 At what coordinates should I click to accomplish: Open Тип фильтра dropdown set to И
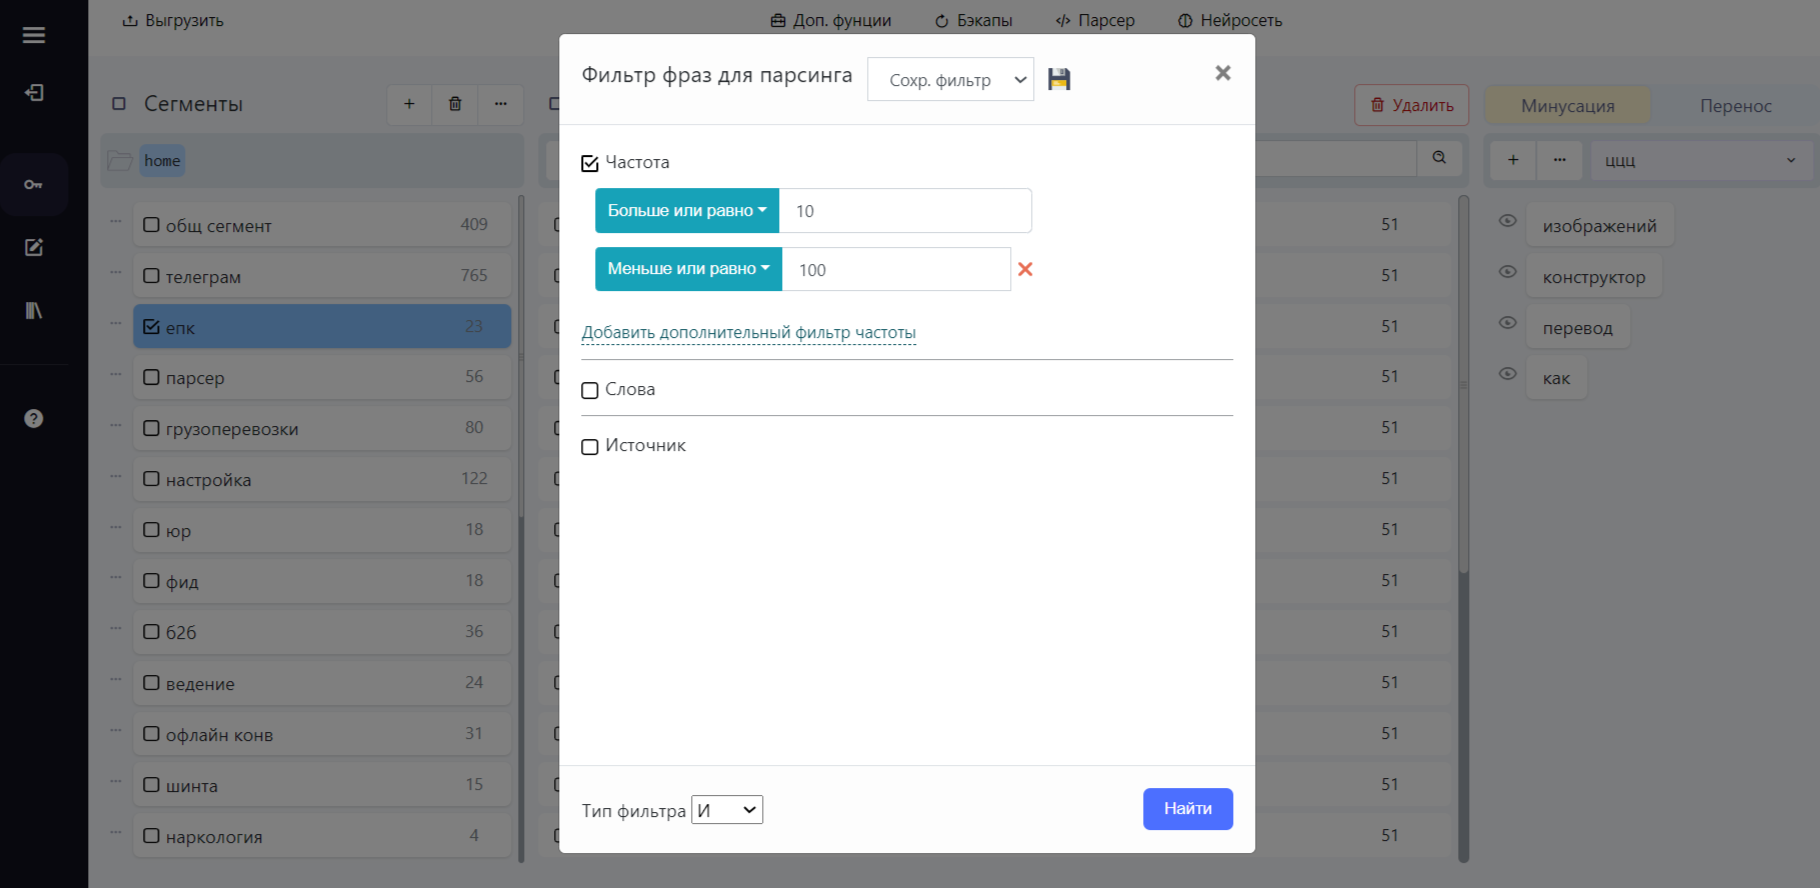click(727, 810)
